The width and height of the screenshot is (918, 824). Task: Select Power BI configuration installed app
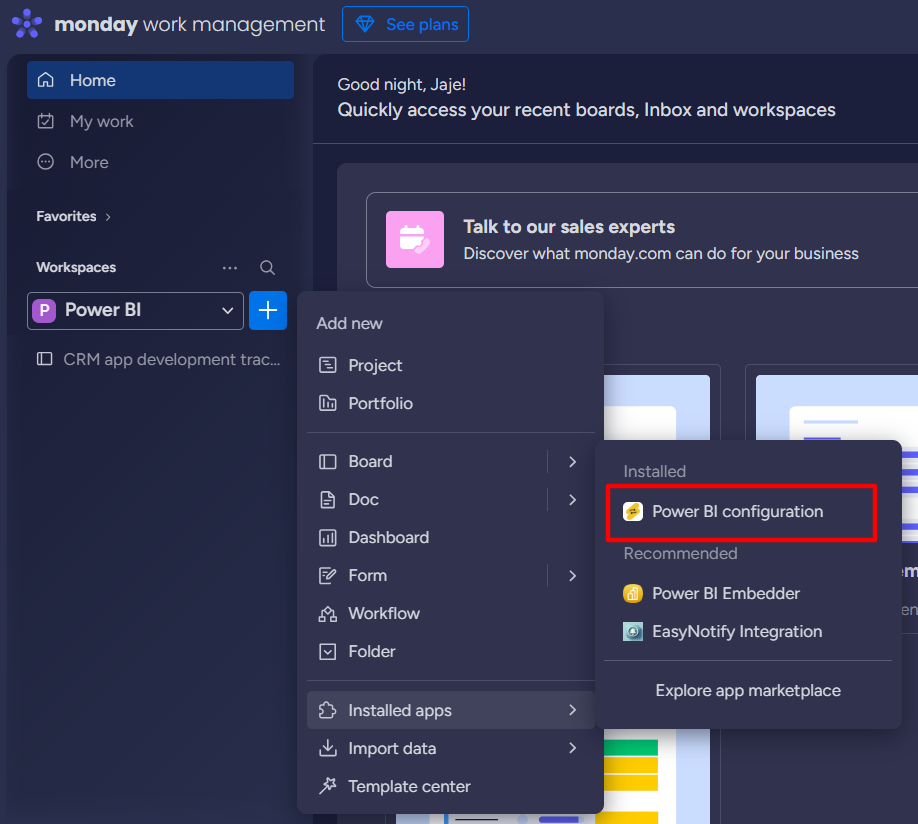pyautogui.click(x=741, y=512)
